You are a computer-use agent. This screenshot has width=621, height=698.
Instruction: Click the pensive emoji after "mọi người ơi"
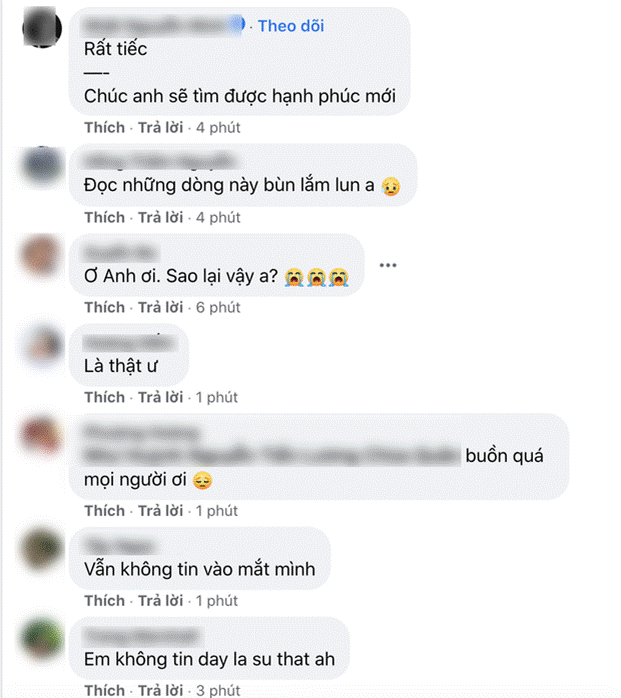click(203, 481)
